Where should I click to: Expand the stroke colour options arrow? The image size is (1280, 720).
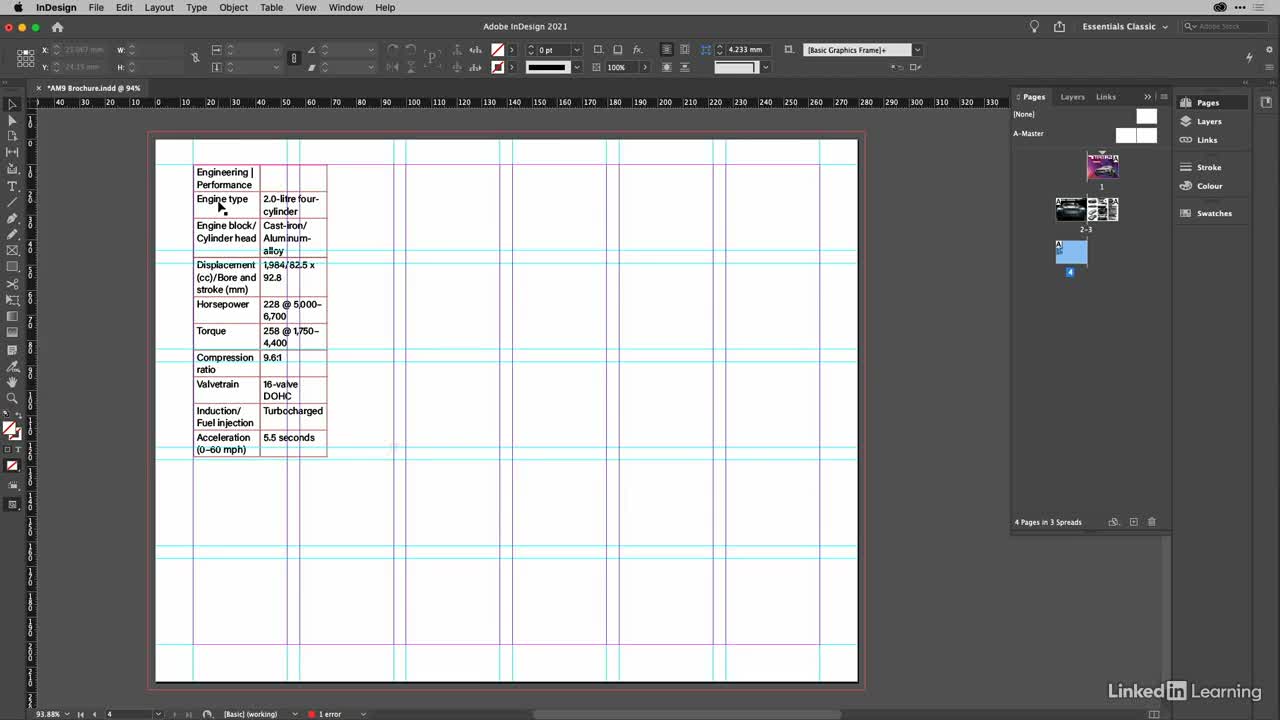click(512, 67)
